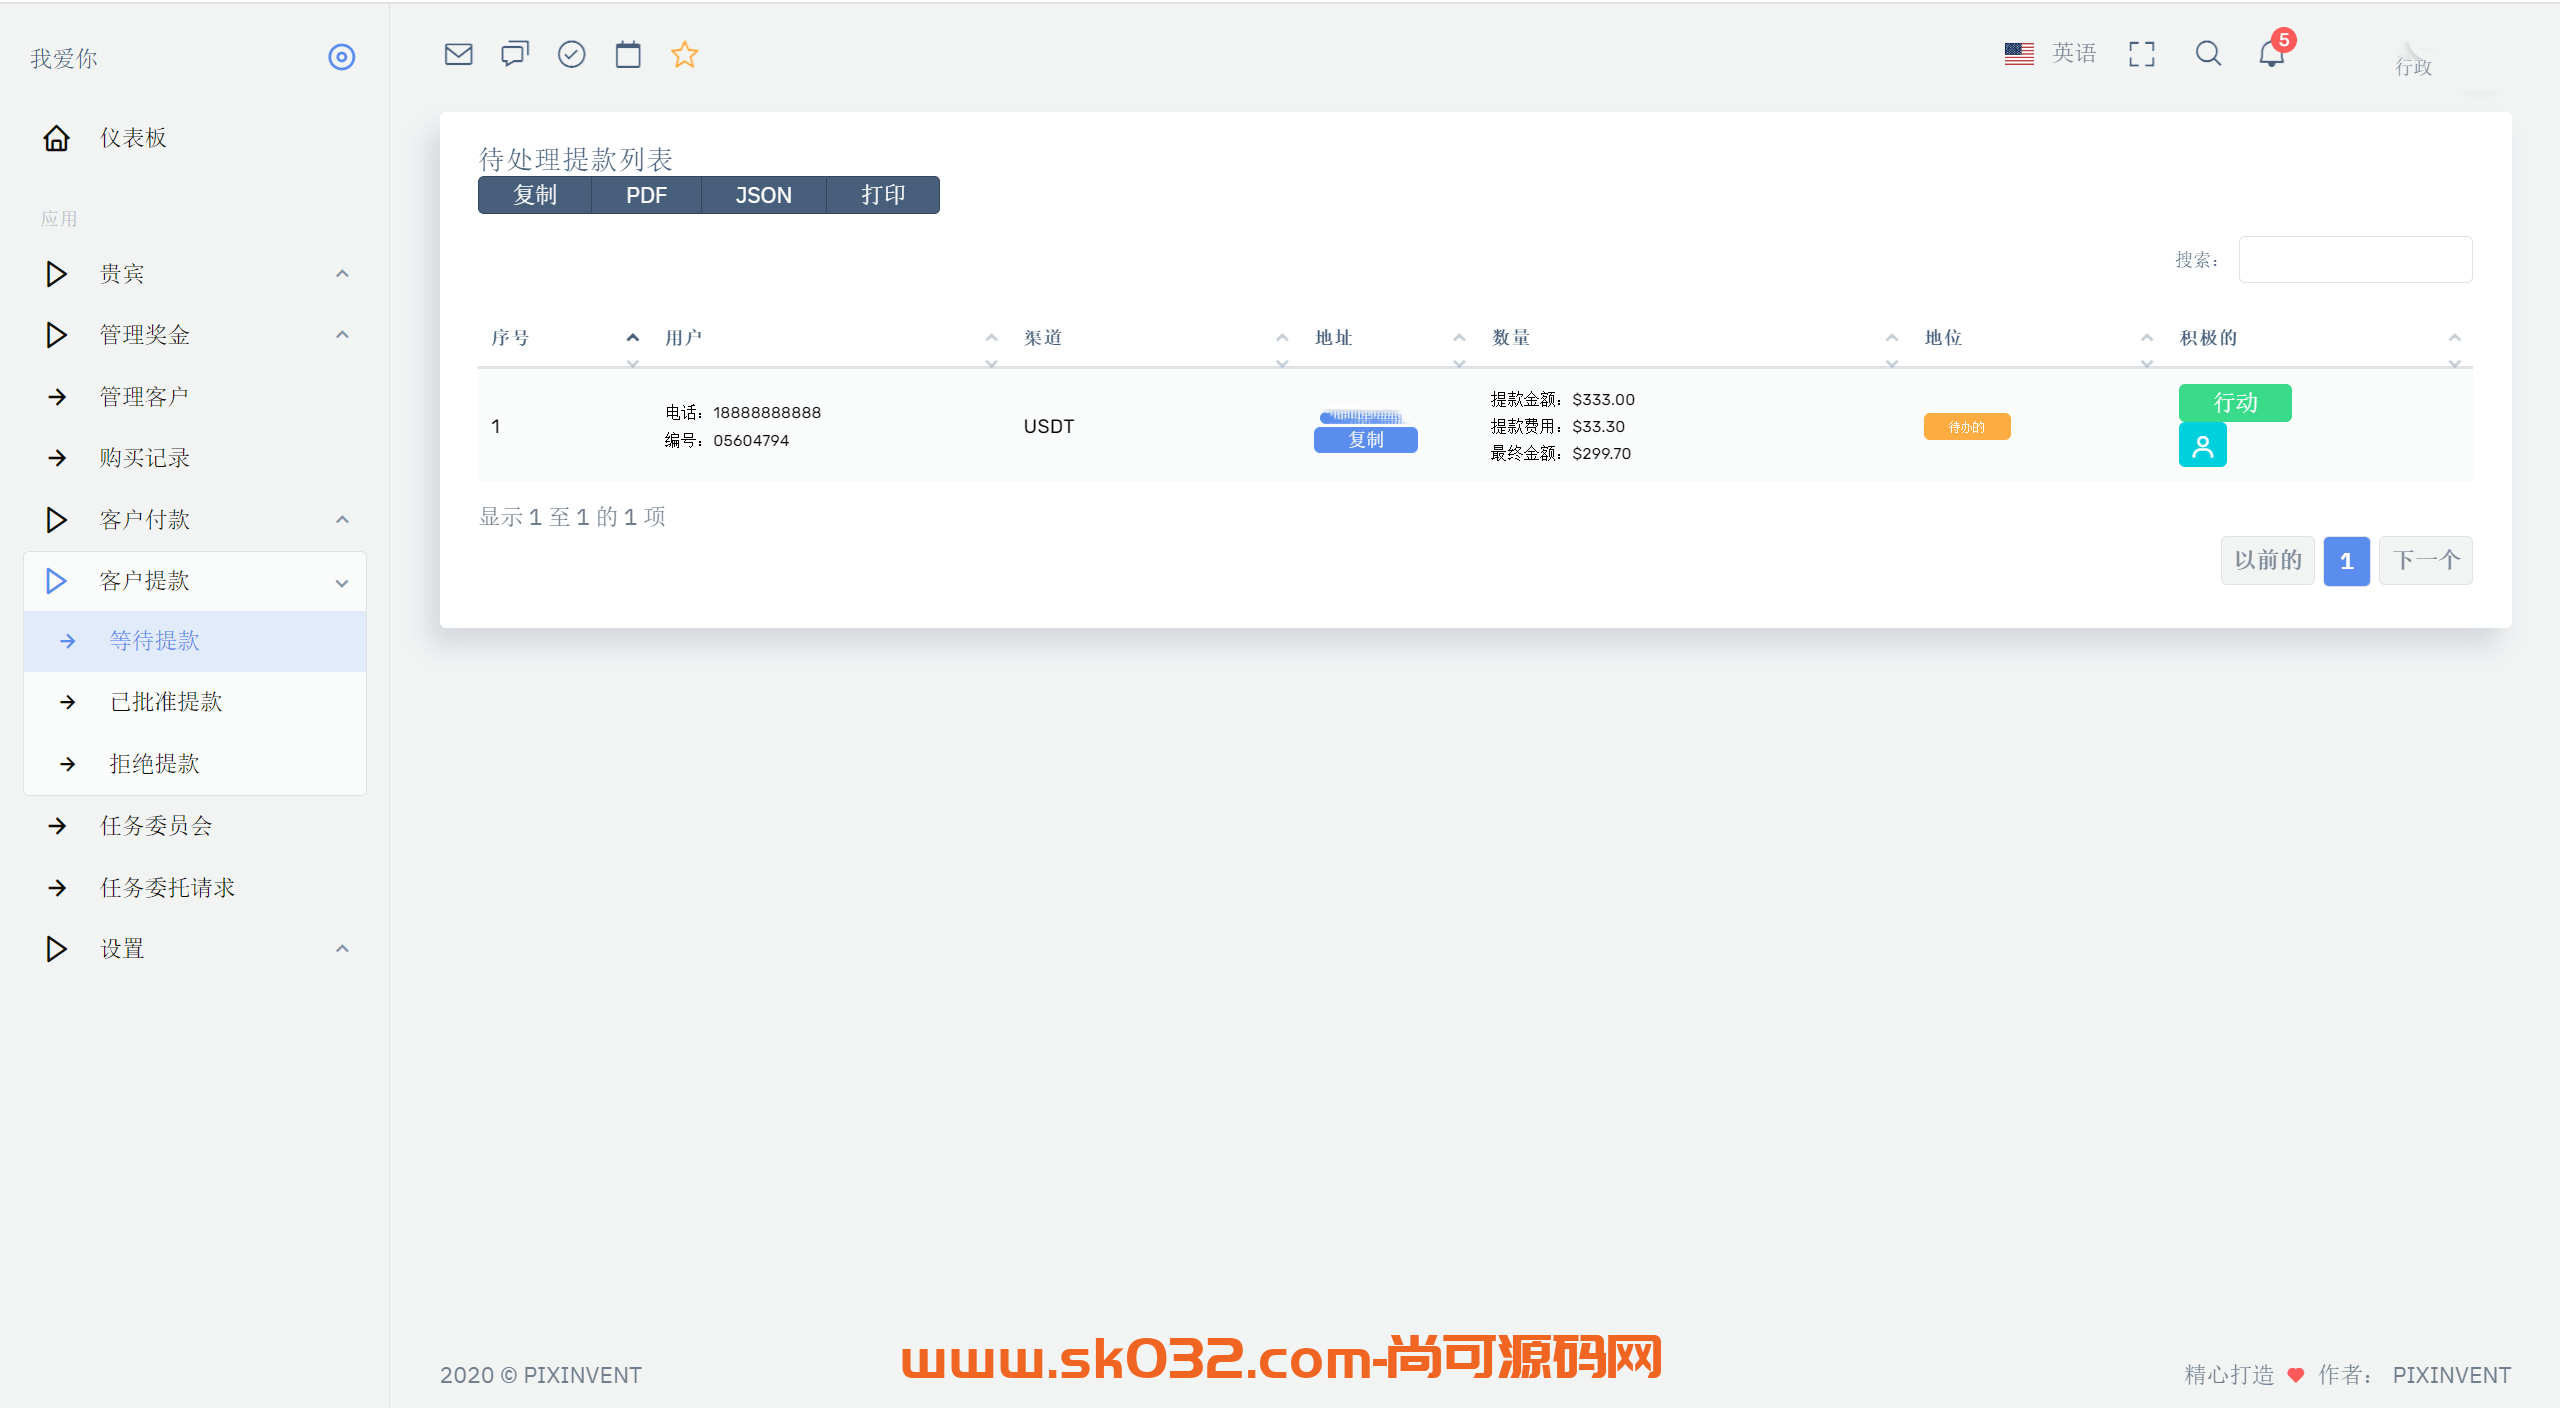2560x1408 pixels.
Task: Sort table by 用户 column
Action: (831, 338)
